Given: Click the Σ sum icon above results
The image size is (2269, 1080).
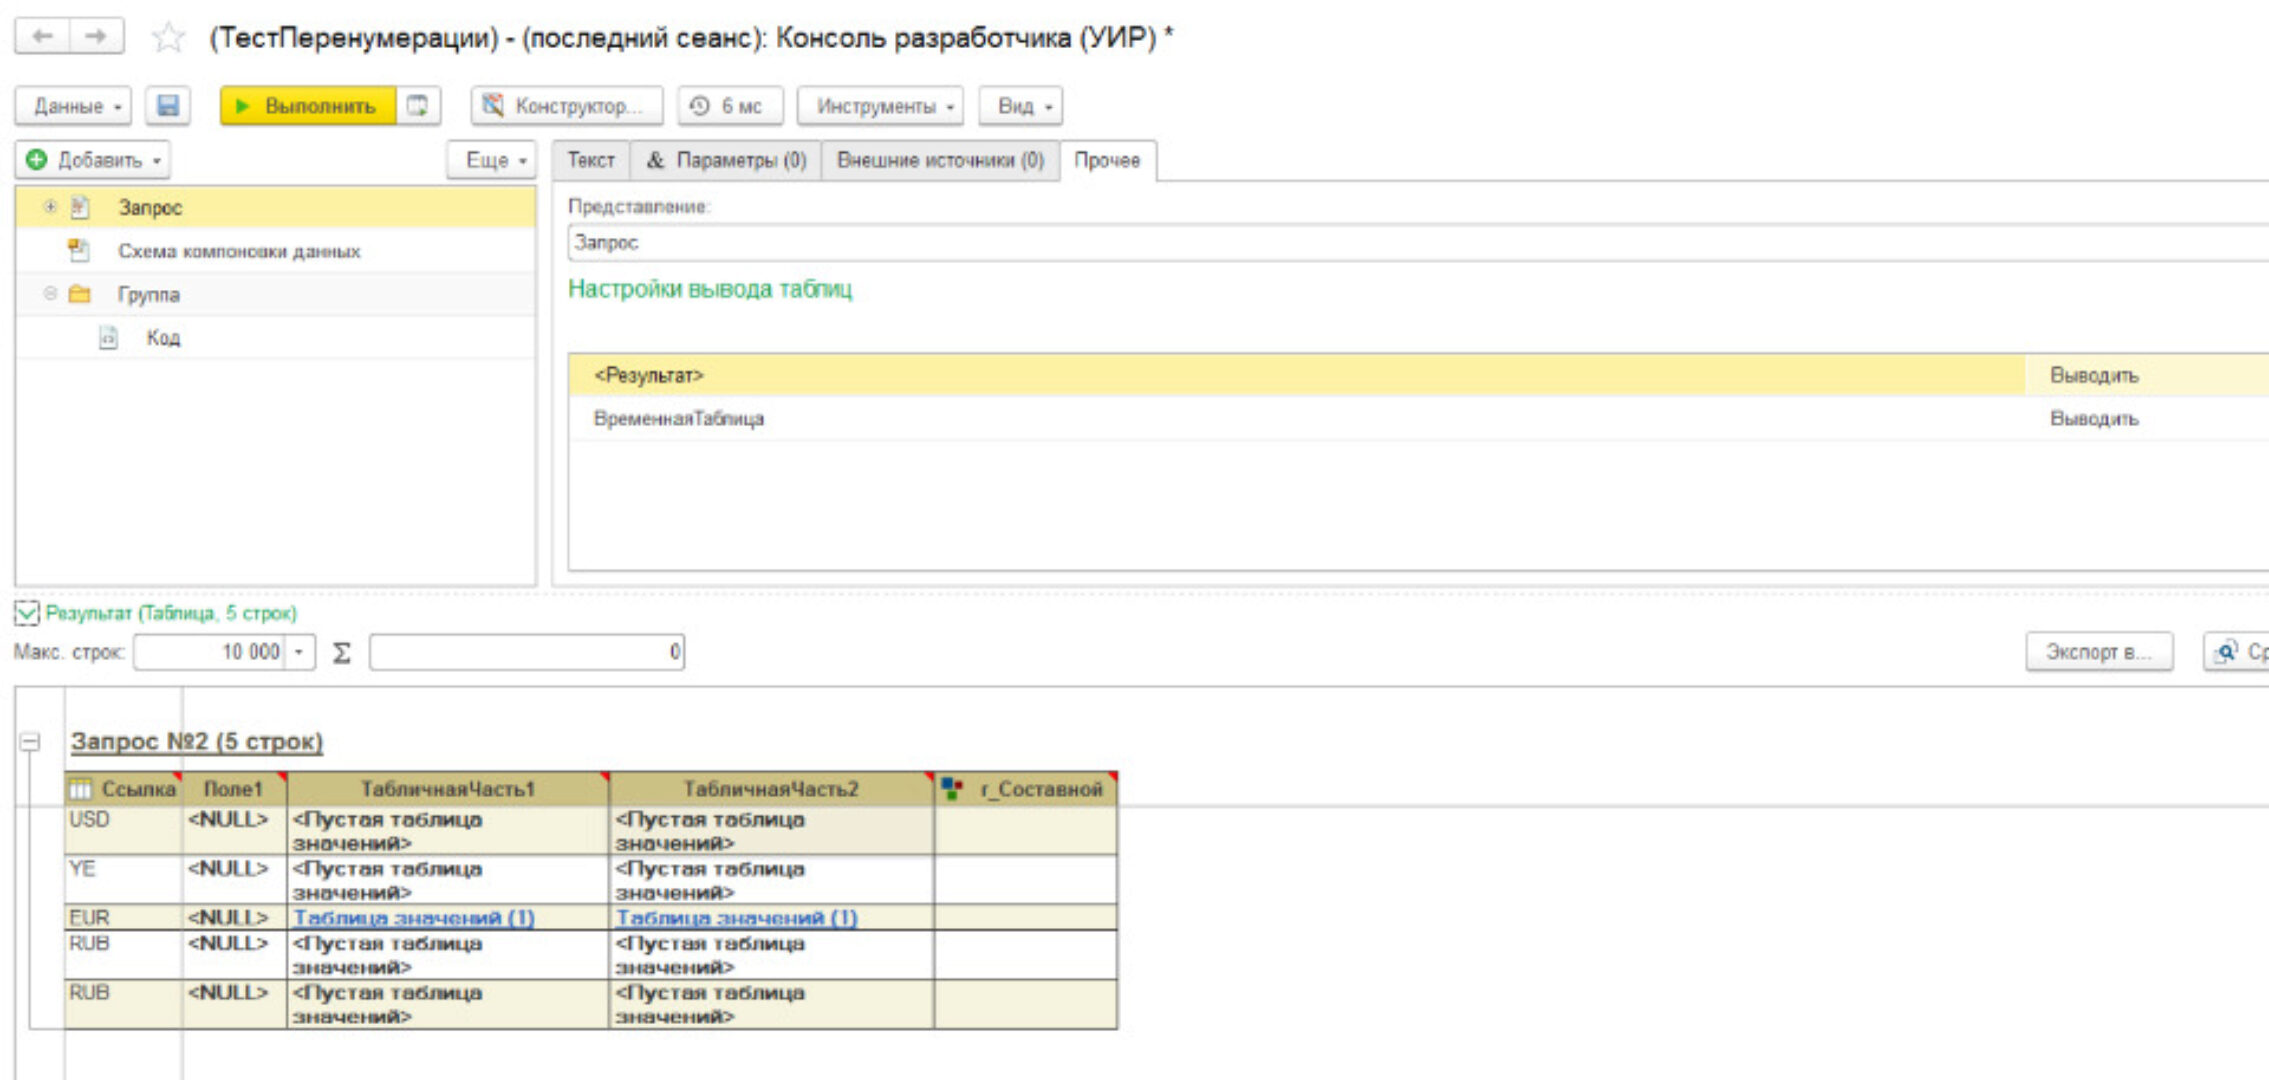Looking at the screenshot, I should tap(340, 651).
